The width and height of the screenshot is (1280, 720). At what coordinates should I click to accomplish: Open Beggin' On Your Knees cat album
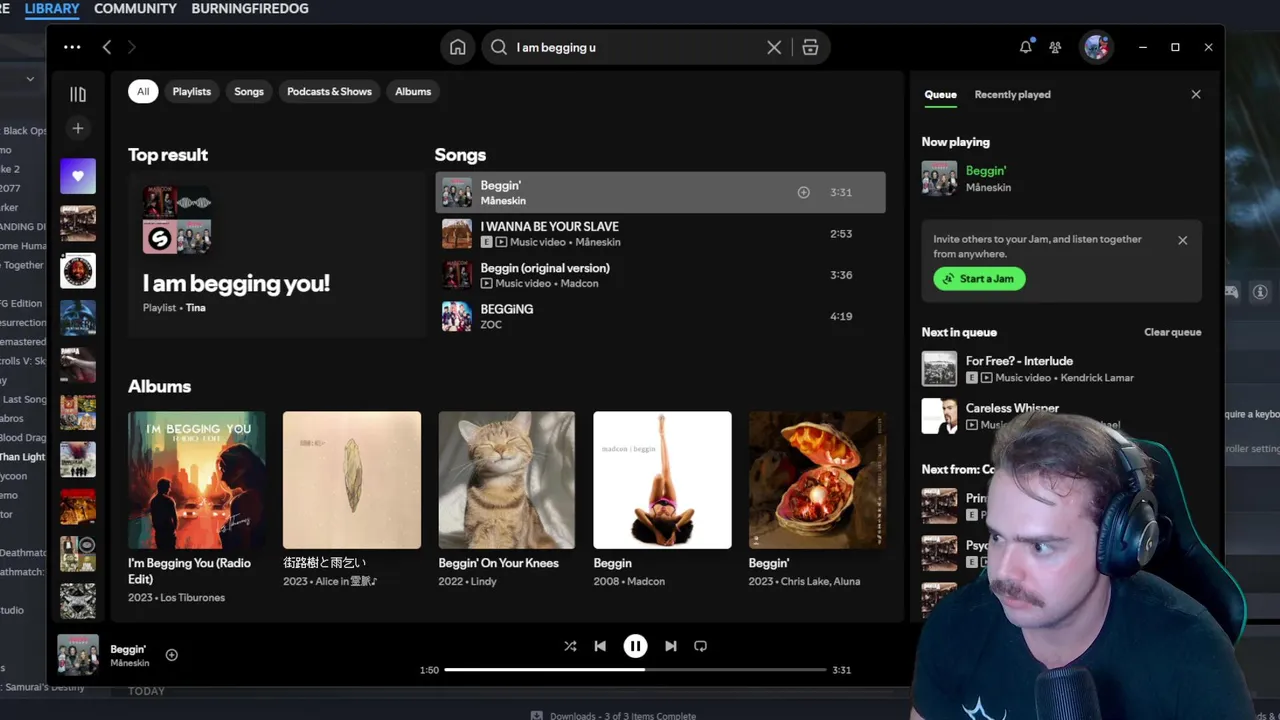click(507, 480)
